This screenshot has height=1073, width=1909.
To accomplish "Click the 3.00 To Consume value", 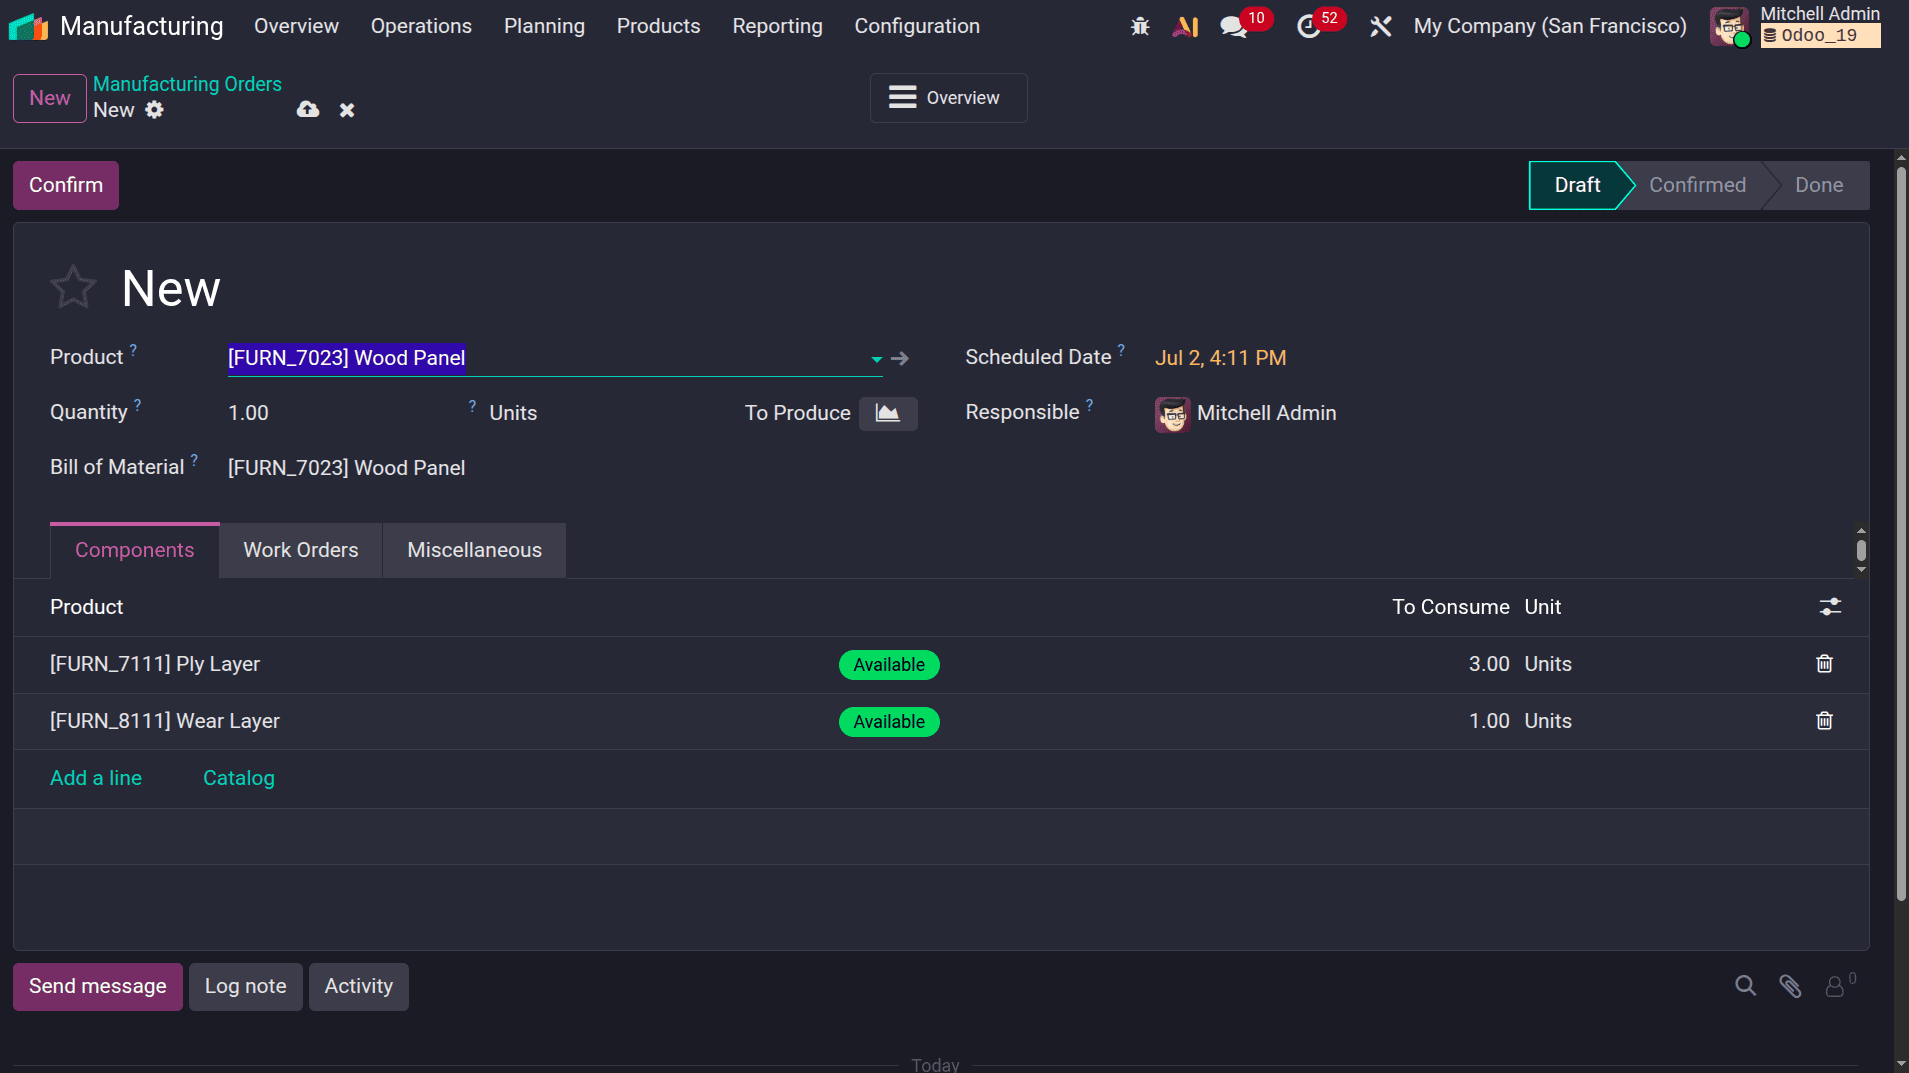I will tap(1488, 664).
